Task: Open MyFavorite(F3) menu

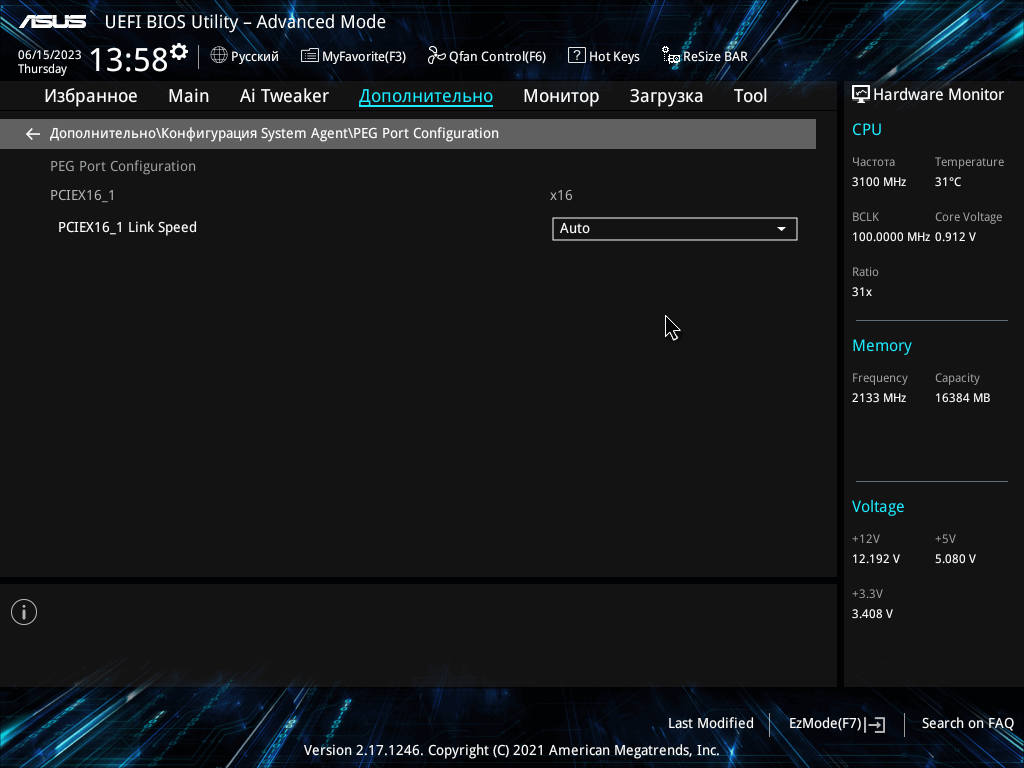Action: pyautogui.click(x=353, y=56)
